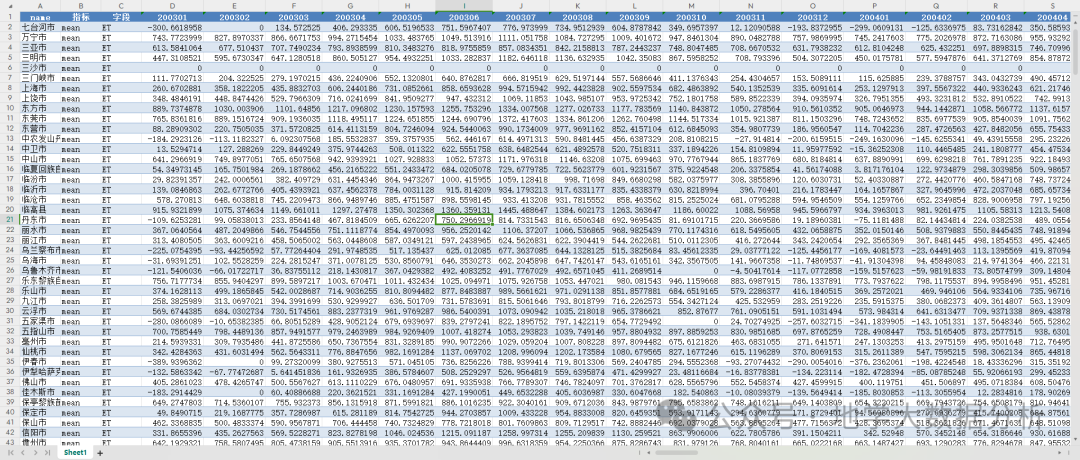Select cell '九江市'
Image resolution: width=1080 pixels, height=460 pixels.
pyautogui.click(x=39, y=299)
